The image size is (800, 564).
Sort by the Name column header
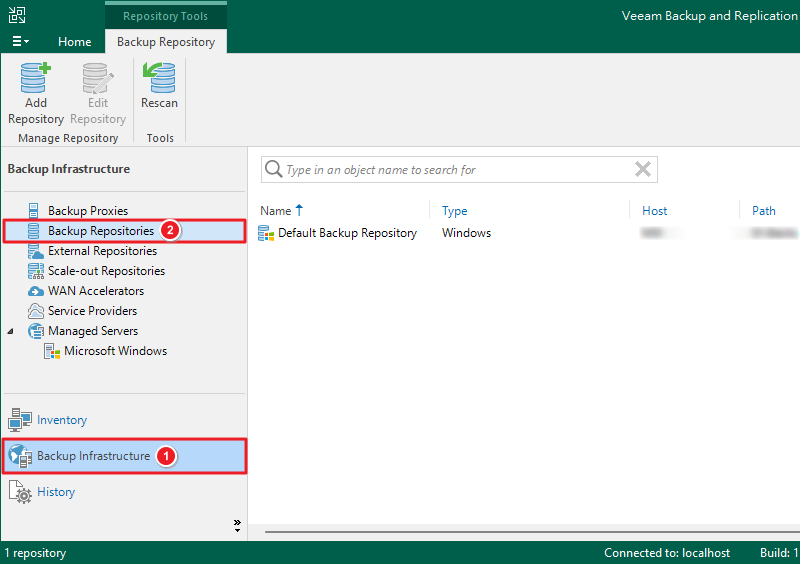[276, 211]
